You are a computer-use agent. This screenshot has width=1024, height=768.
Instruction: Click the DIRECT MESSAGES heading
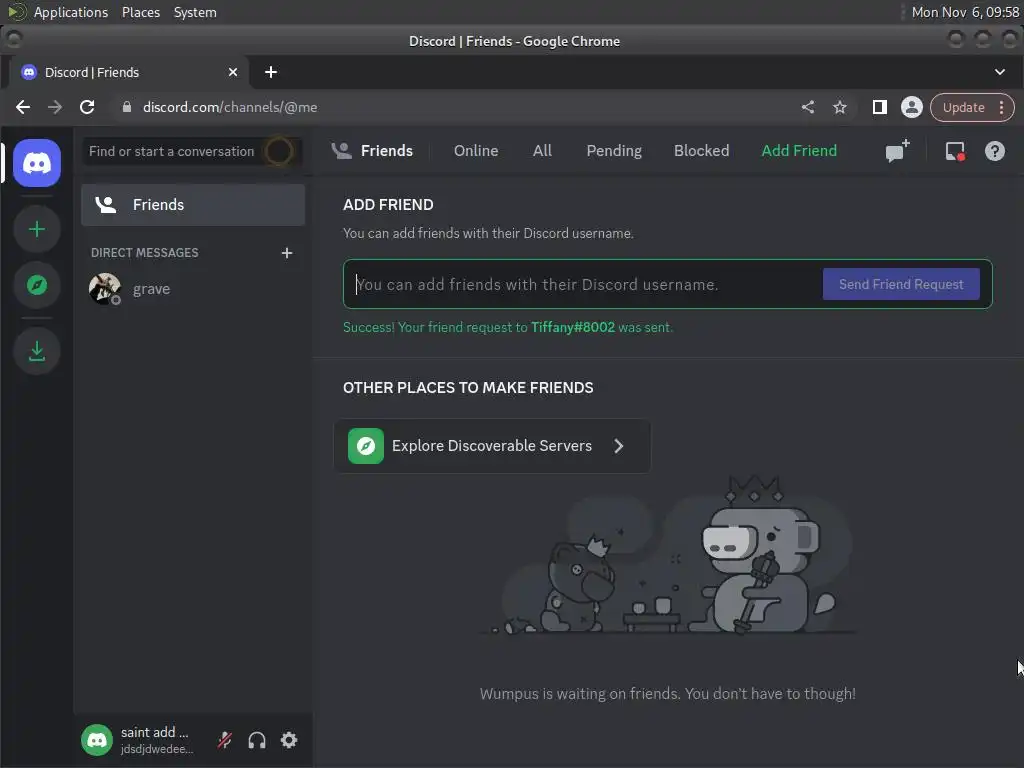pos(144,253)
